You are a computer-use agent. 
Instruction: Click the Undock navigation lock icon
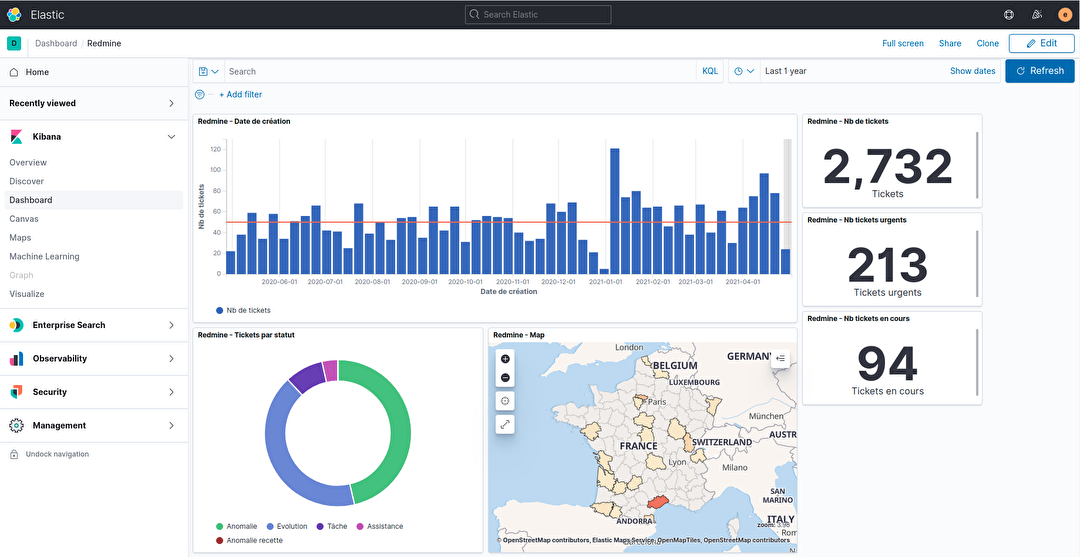tap(14, 454)
